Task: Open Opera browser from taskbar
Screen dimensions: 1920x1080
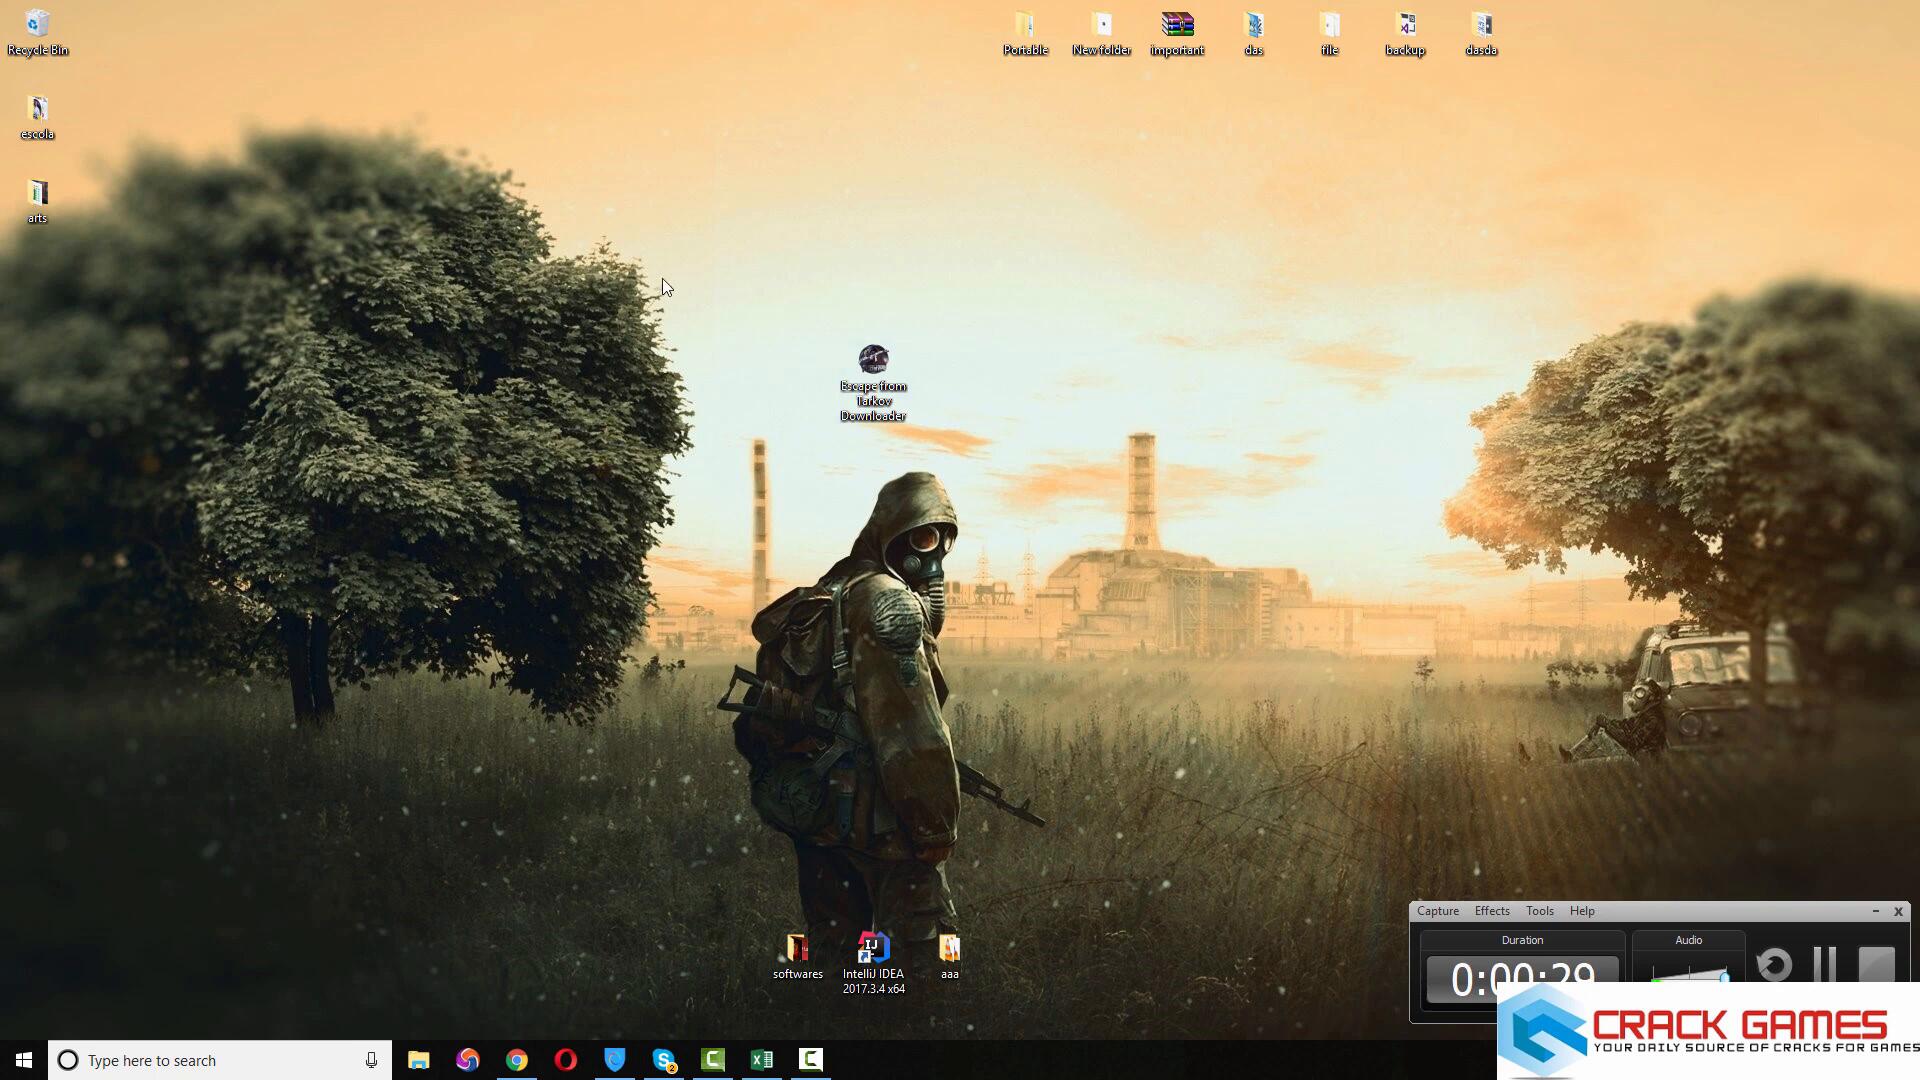Action: 565,1060
